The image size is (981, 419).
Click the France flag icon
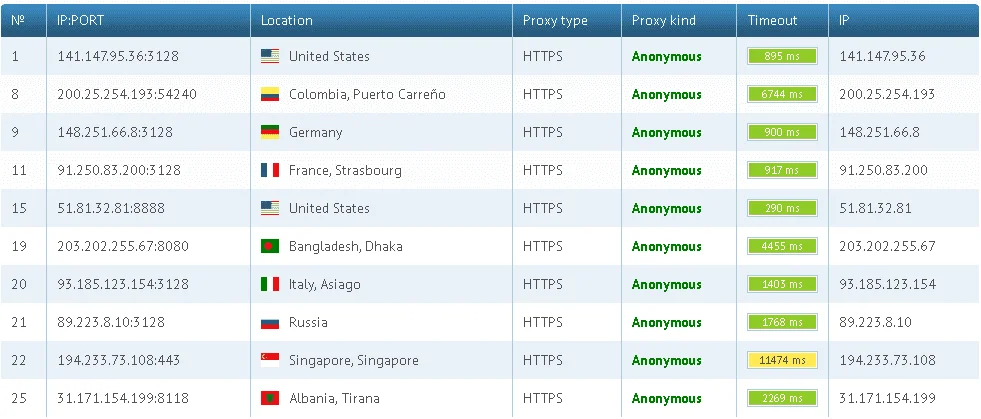point(270,170)
